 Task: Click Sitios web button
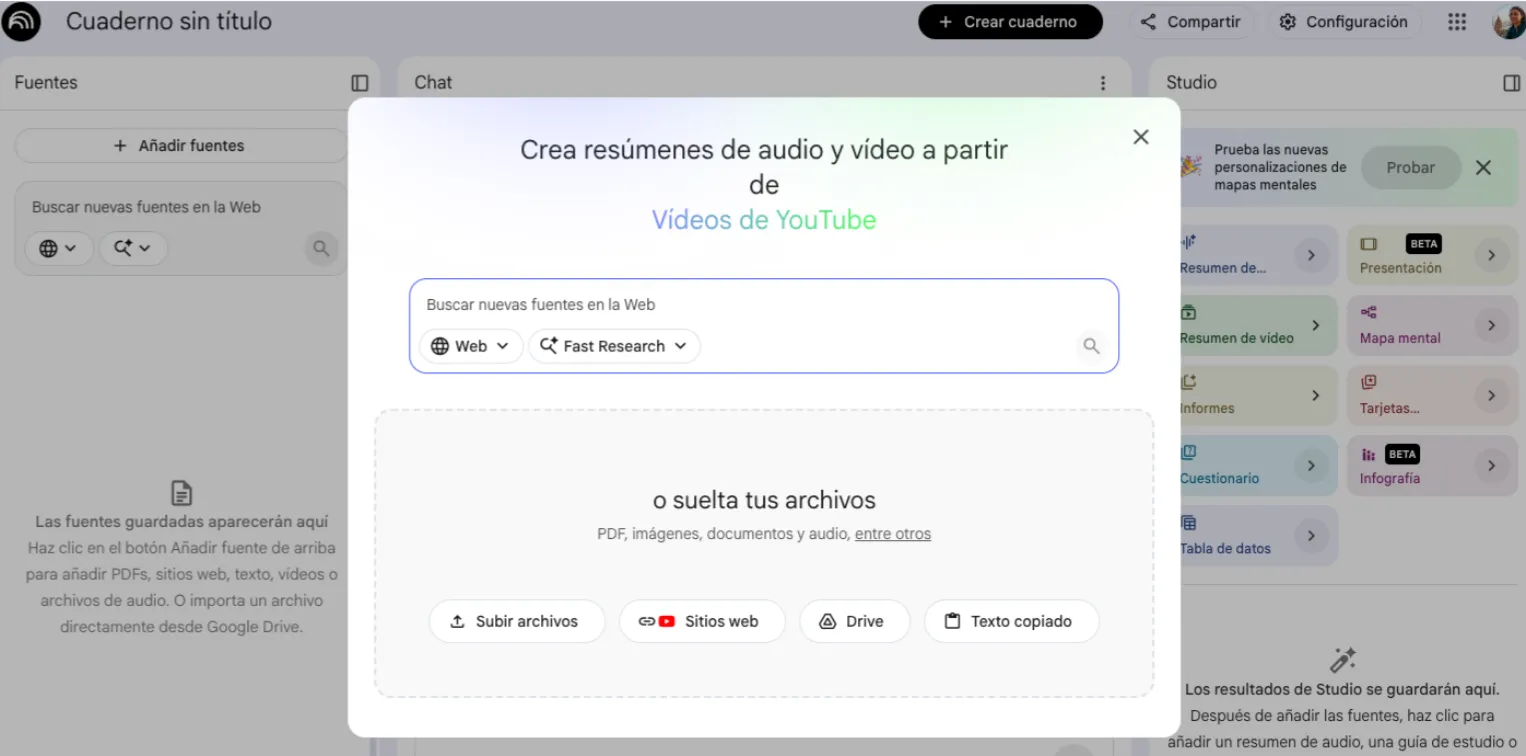(x=702, y=621)
